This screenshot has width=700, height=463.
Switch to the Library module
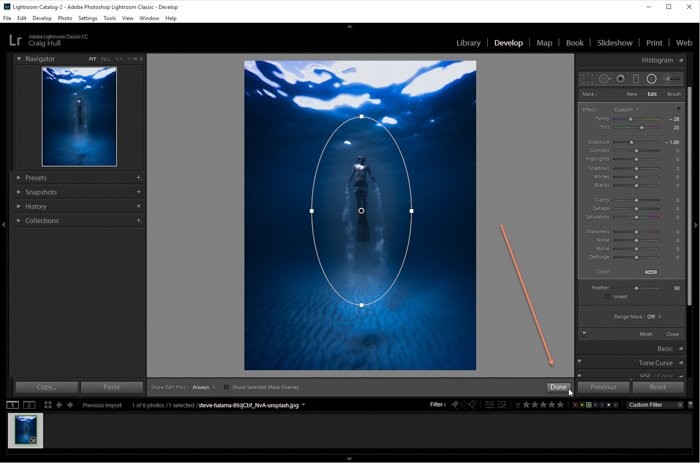[468, 43]
